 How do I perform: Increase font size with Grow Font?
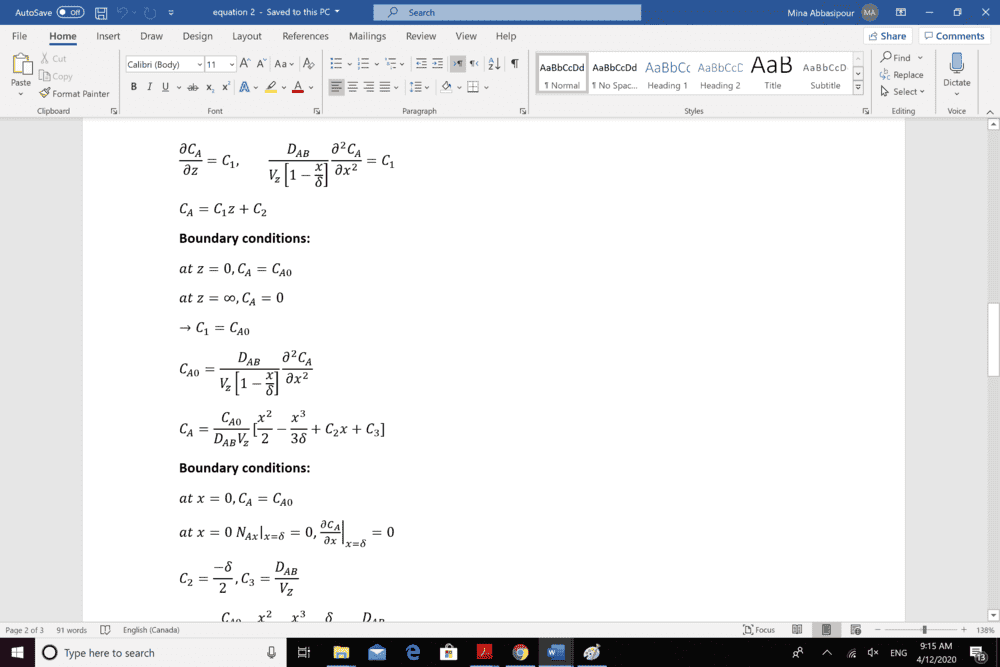point(245,64)
